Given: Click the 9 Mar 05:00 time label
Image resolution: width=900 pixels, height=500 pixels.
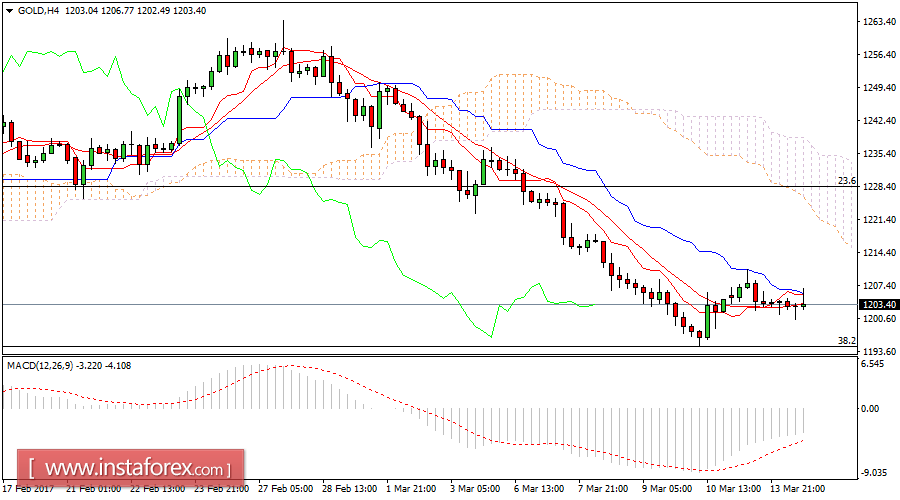Looking at the screenshot, I should 668,489.
